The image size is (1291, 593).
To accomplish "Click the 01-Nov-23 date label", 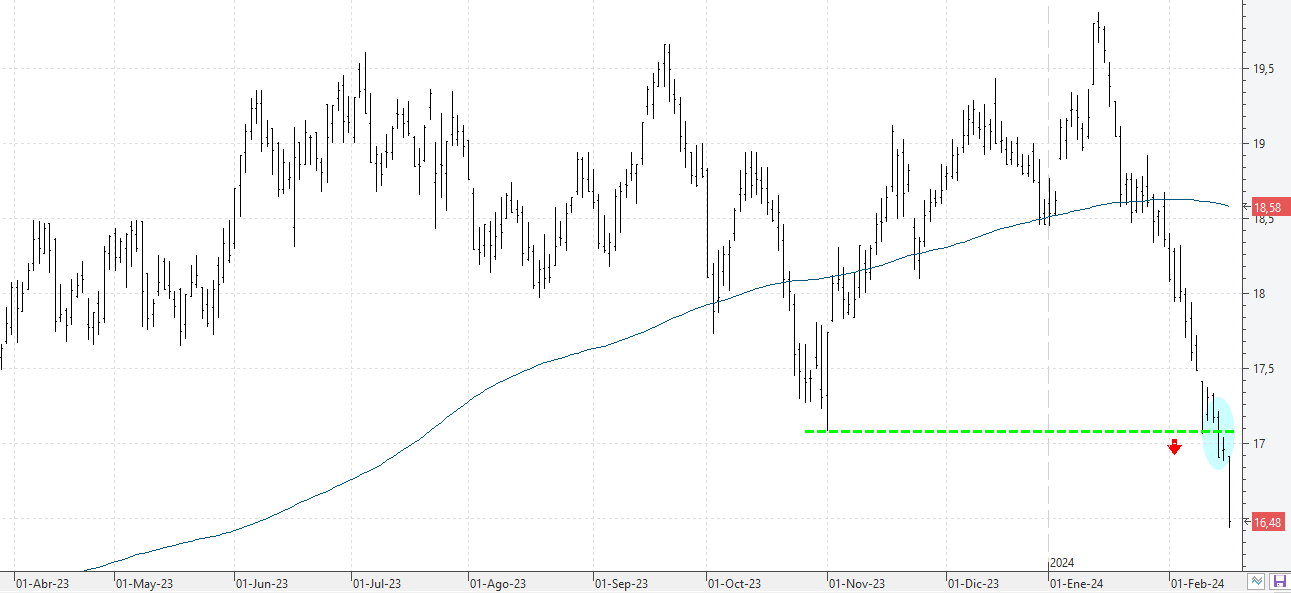I will [x=858, y=583].
